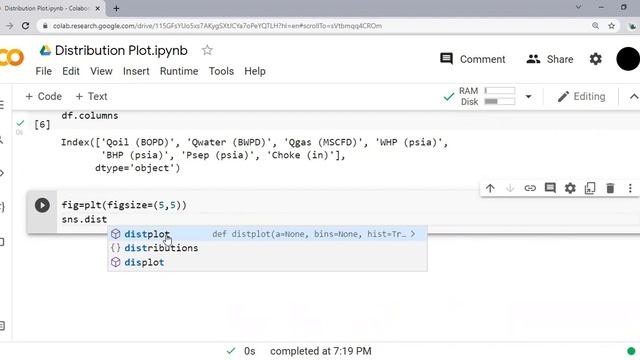This screenshot has width=640, height=360.
Task: Open the Comment button
Action: click(473, 59)
